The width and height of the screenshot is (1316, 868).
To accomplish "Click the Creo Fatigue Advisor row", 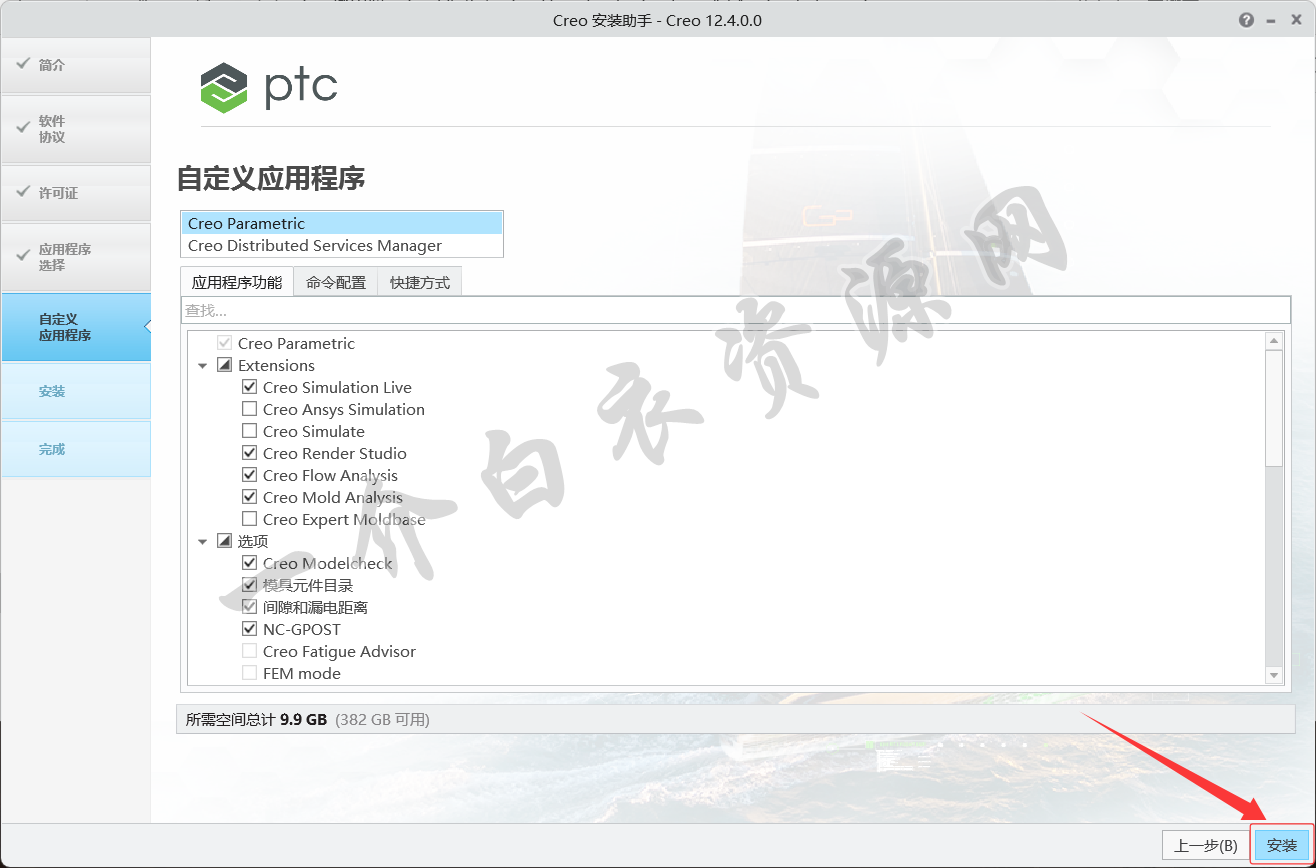I will pyautogui.click(x=329, y=651).
